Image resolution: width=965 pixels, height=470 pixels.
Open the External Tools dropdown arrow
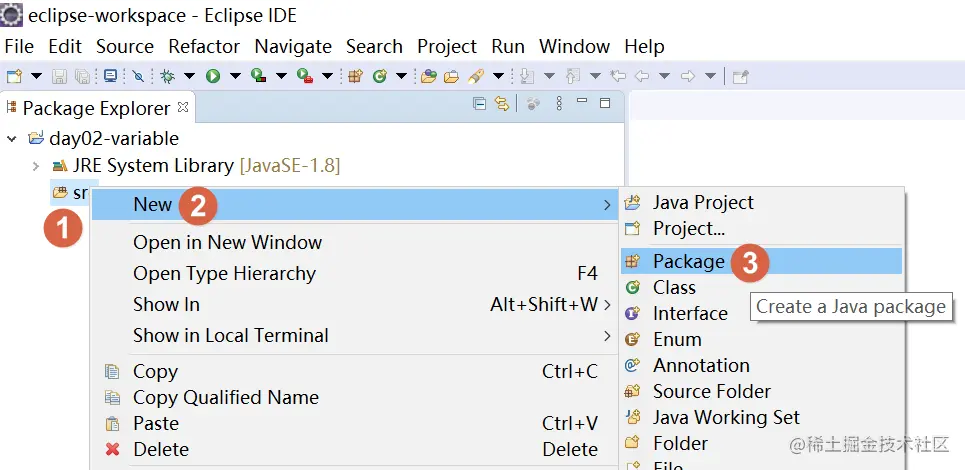pos(327,76)
